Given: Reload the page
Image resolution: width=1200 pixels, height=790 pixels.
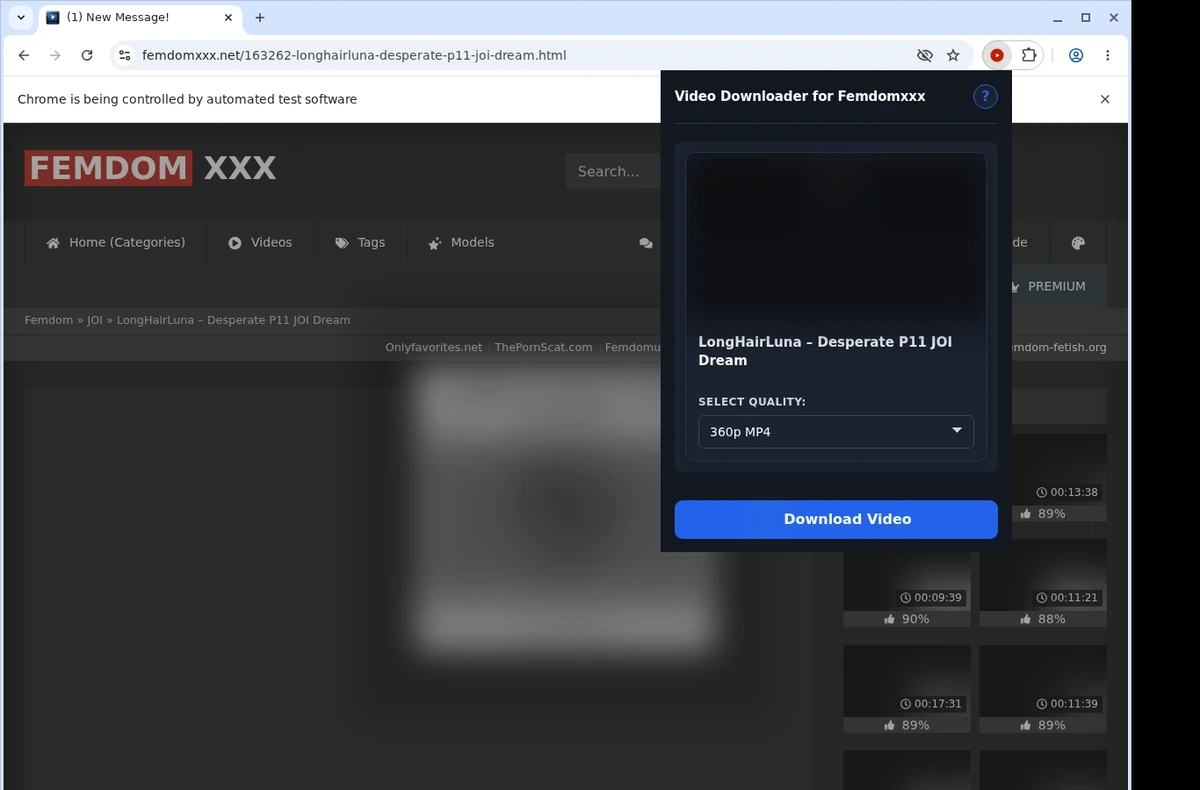Looking at the screenshot, I should [87, 56].
